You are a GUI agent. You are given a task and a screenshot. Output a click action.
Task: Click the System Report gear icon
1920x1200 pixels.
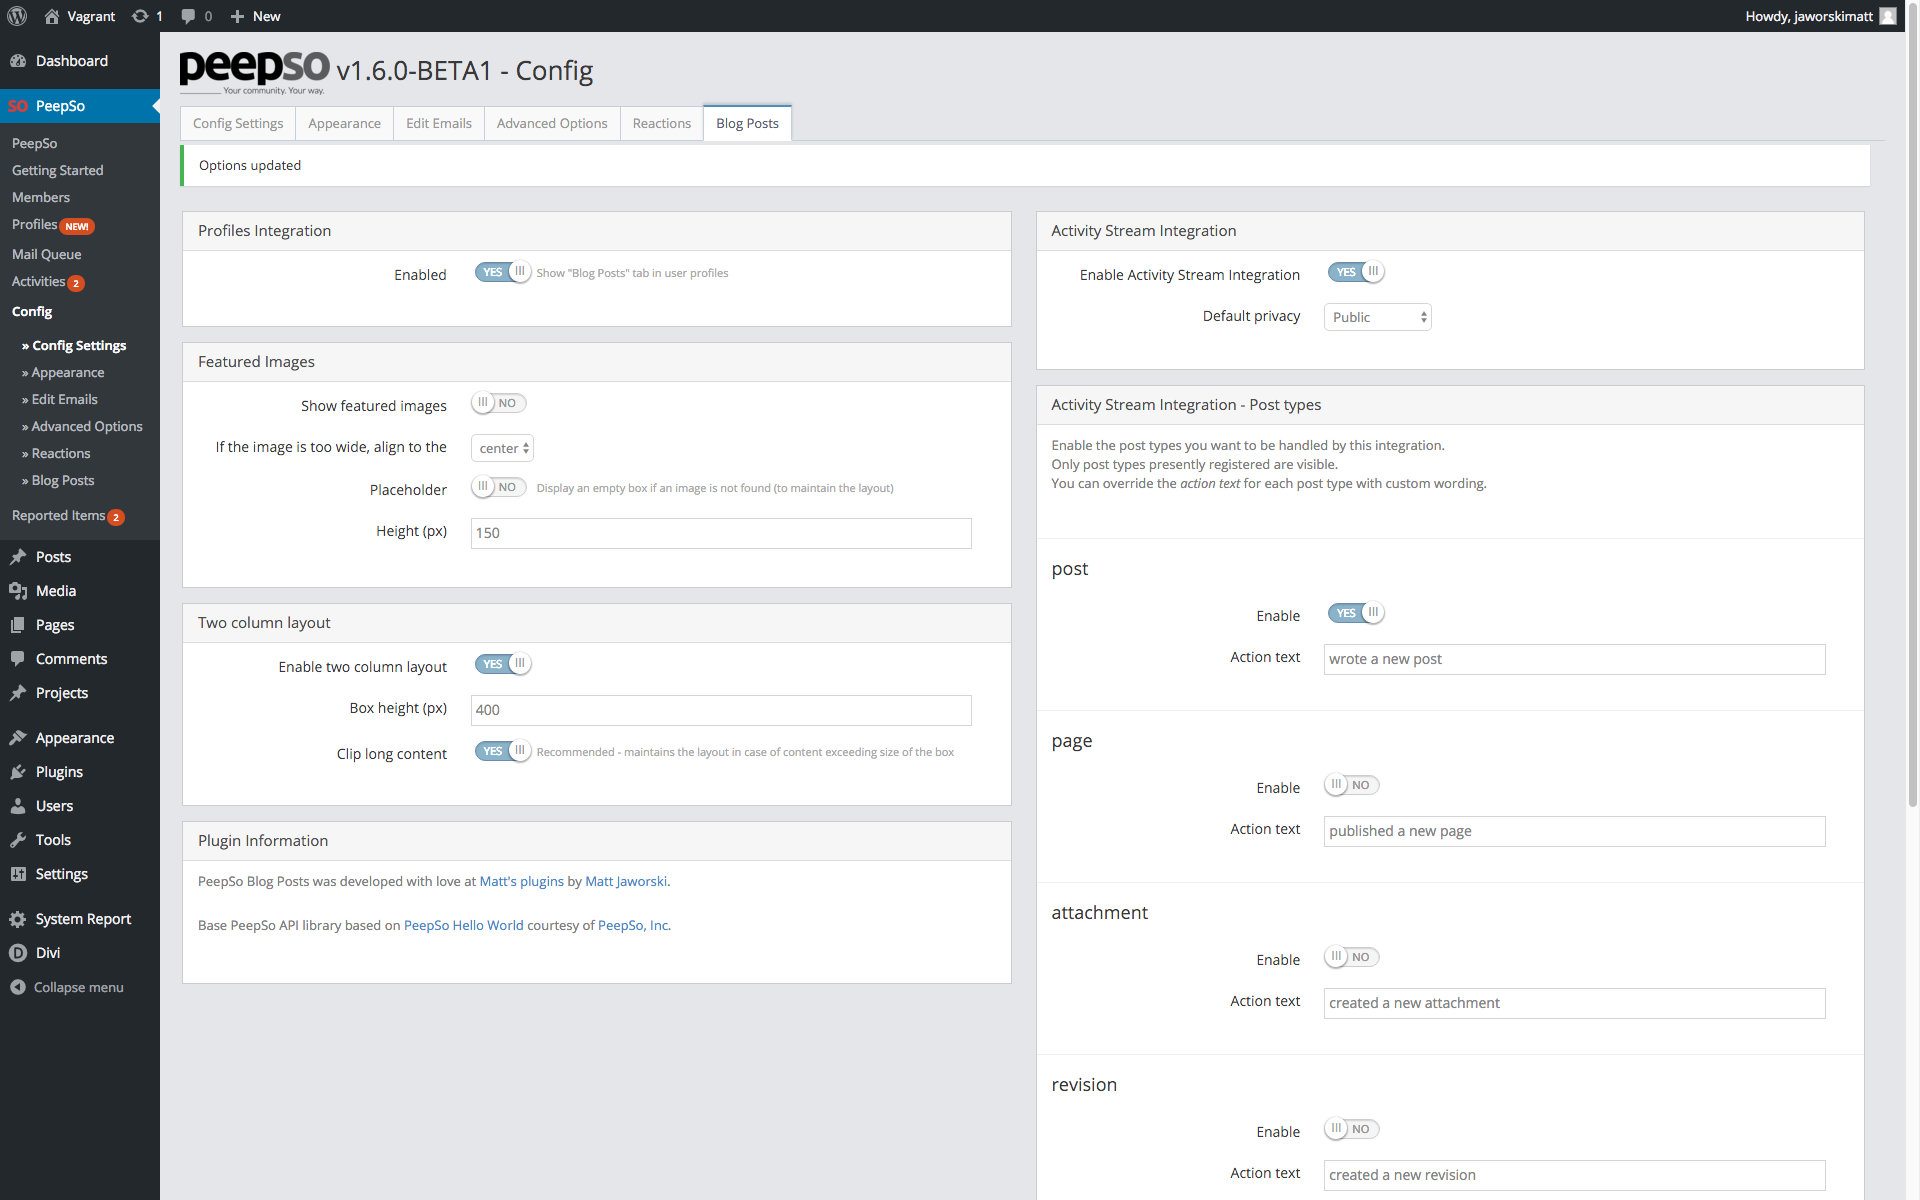[18, 919]
